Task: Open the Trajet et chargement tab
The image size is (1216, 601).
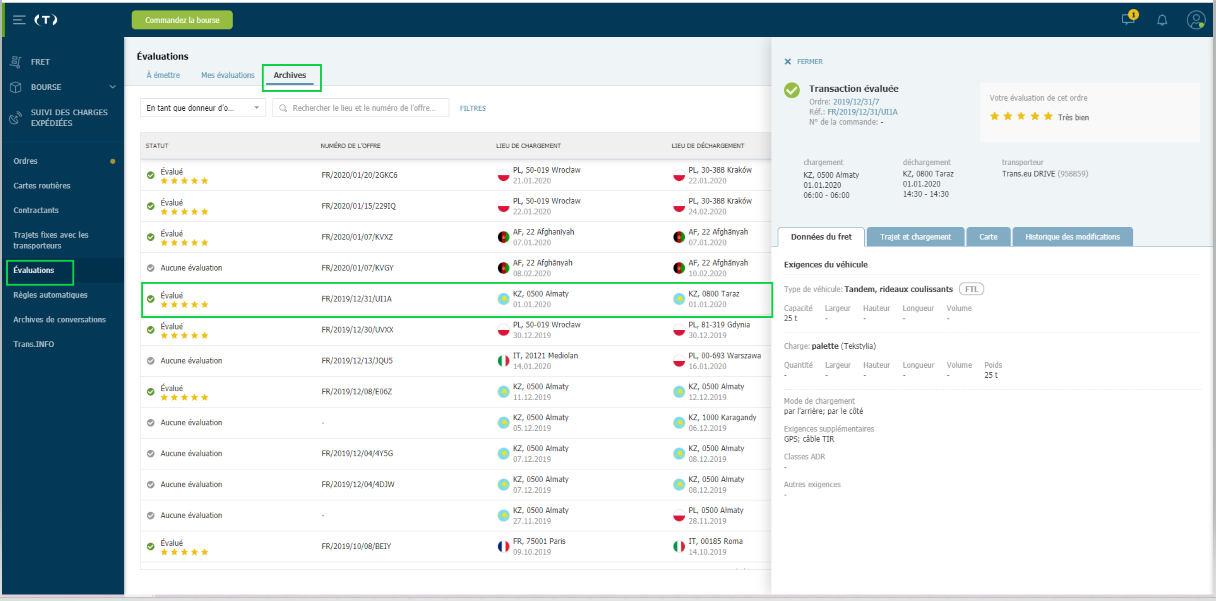Action: (916, 237)
